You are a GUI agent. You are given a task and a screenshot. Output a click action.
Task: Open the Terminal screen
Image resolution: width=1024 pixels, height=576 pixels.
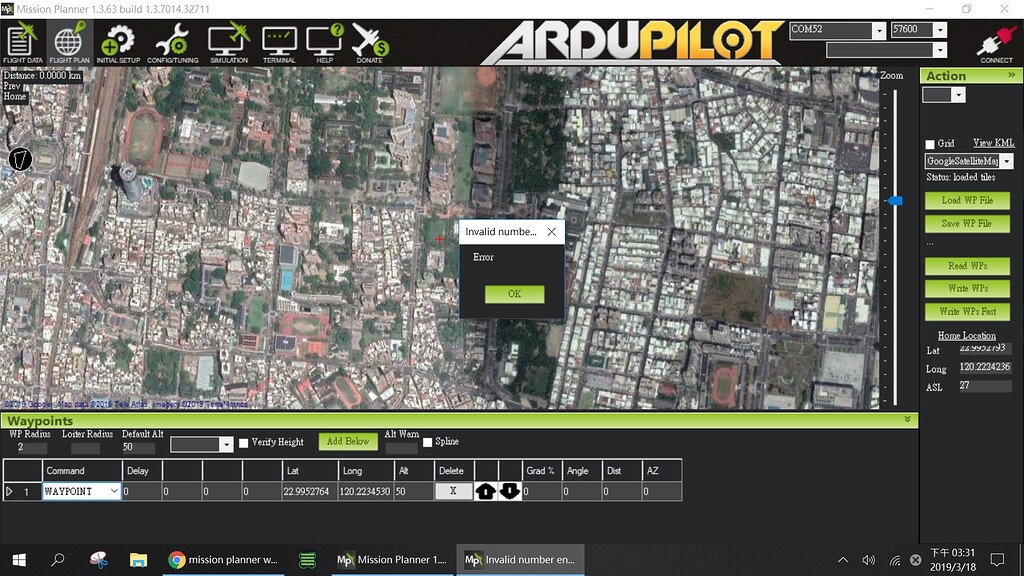278,42
